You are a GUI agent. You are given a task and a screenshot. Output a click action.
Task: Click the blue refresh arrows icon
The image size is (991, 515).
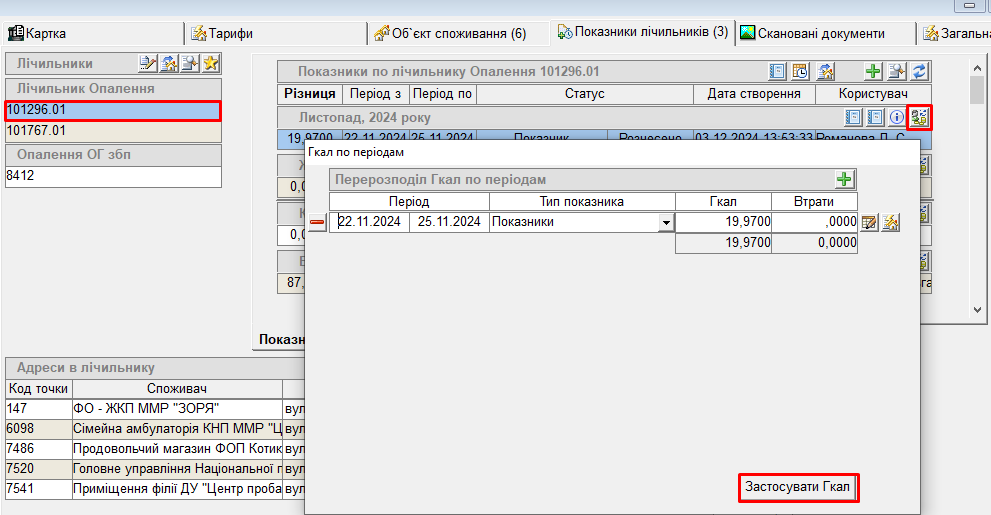point(920,71)
